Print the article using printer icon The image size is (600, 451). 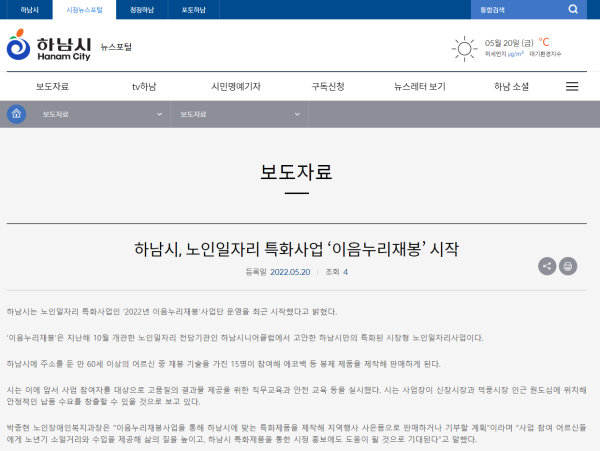click(x=568, y=266)
